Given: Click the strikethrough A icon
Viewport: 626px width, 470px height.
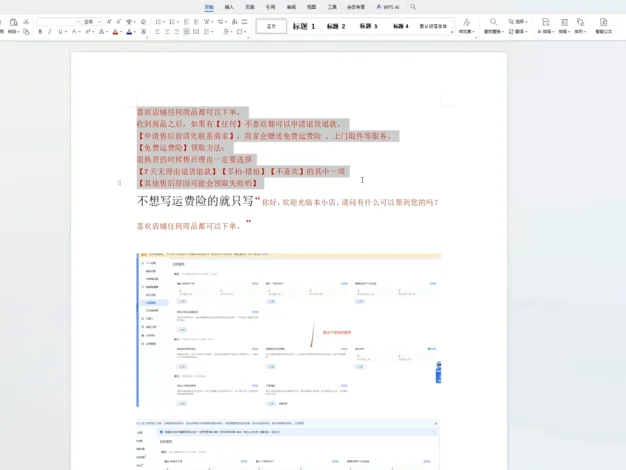Looking at the screenshot, I should click(74, 32).
